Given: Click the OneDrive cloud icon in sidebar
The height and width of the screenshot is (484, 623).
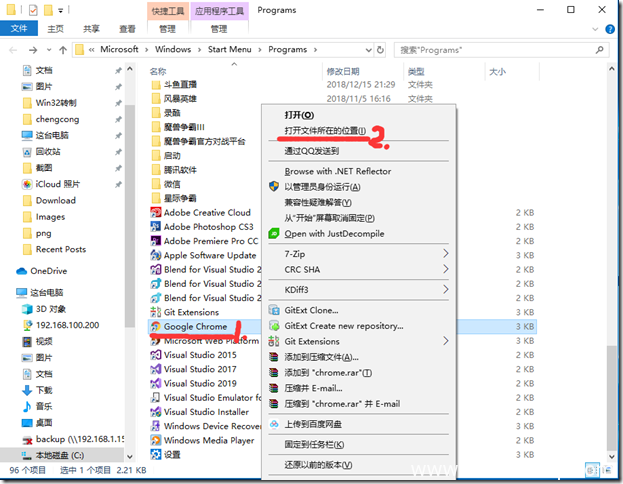Looking at the screenshot, I should click(x=23, y=271).
